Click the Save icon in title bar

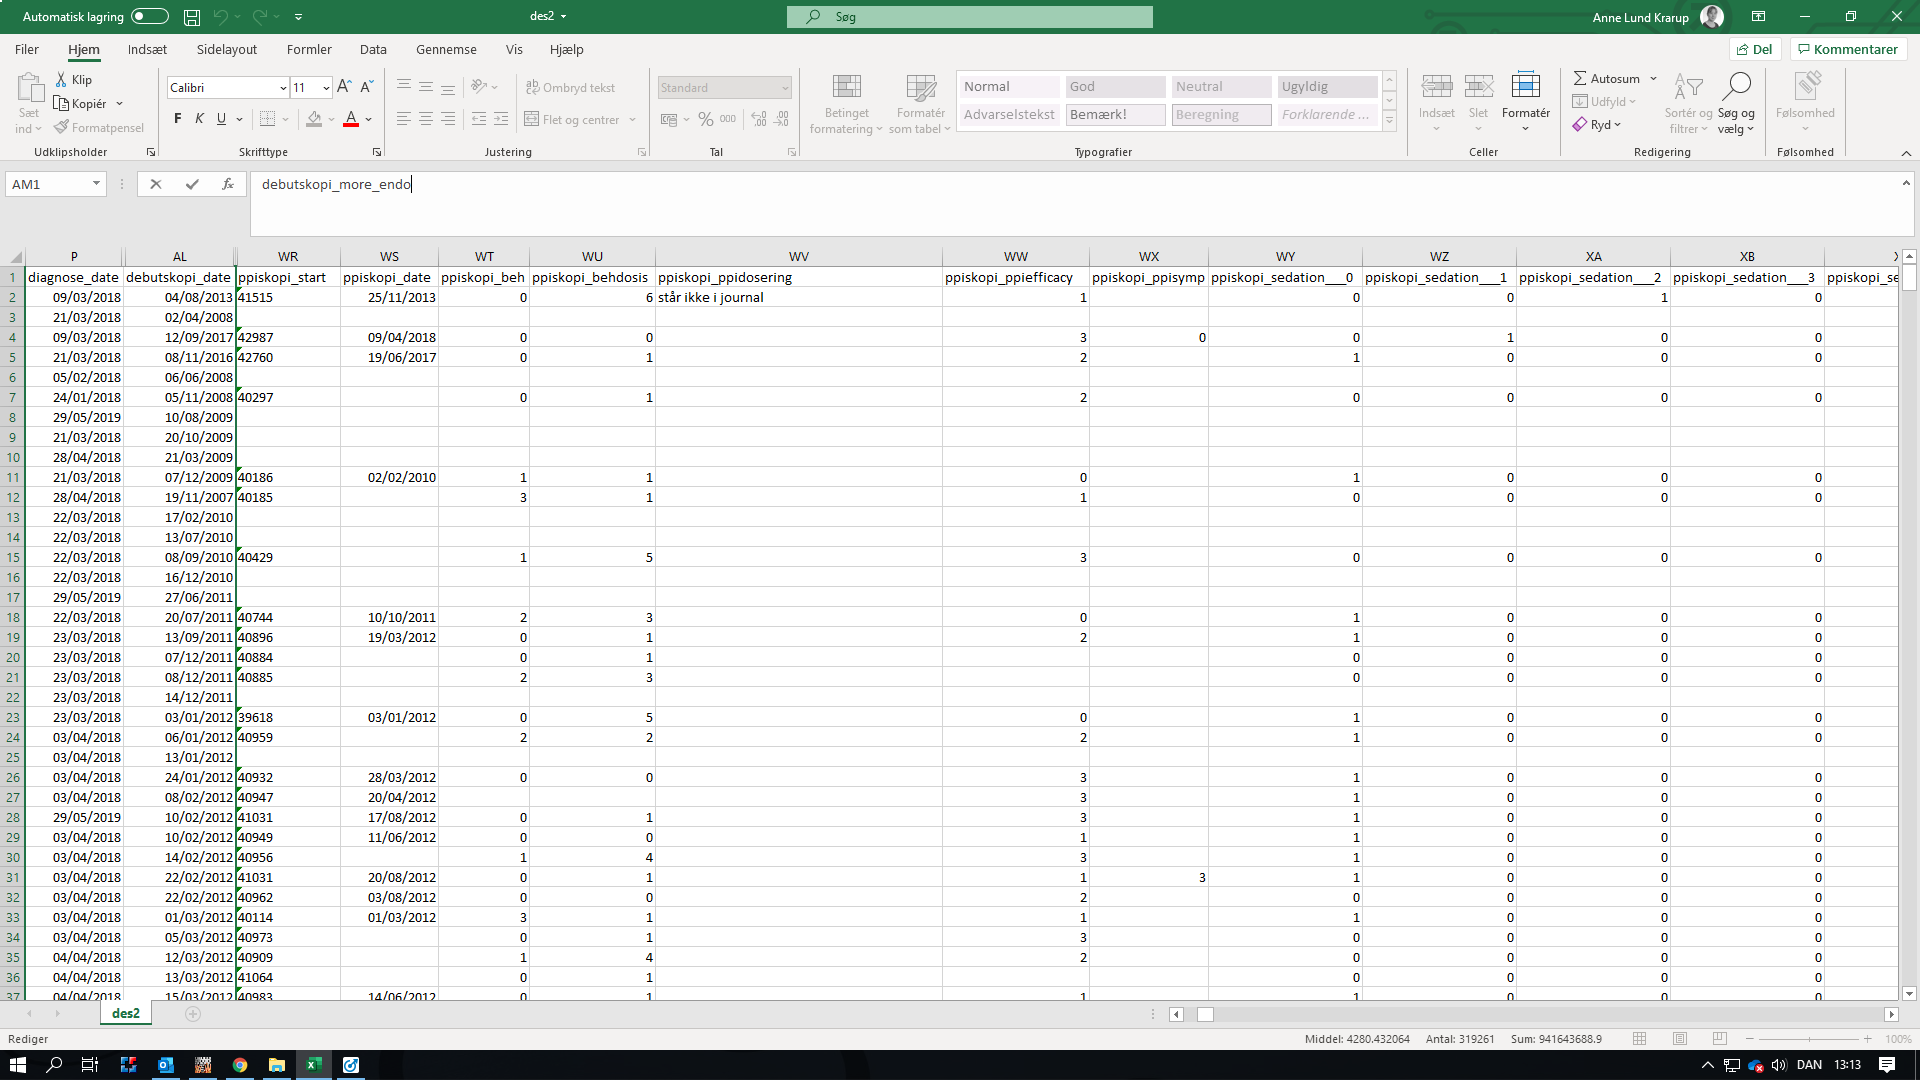pos(192,17)
